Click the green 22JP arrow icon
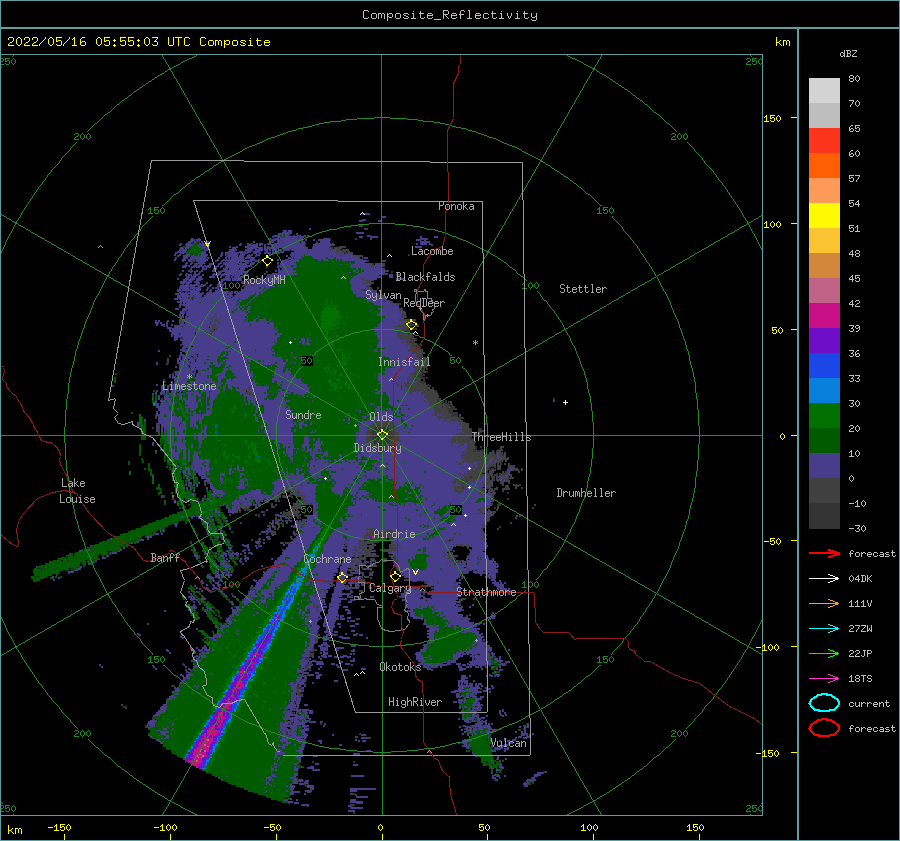The width and height of the screenshot is (900, 841). click(824, 653)
